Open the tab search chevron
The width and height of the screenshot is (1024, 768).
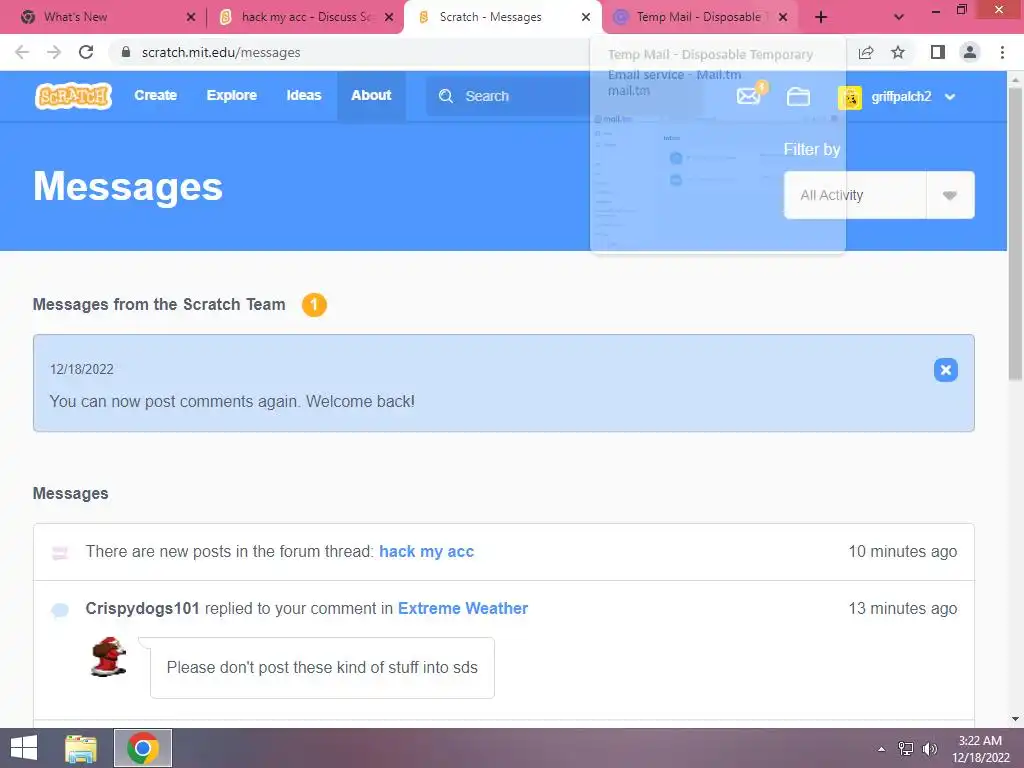click(899, 17)
